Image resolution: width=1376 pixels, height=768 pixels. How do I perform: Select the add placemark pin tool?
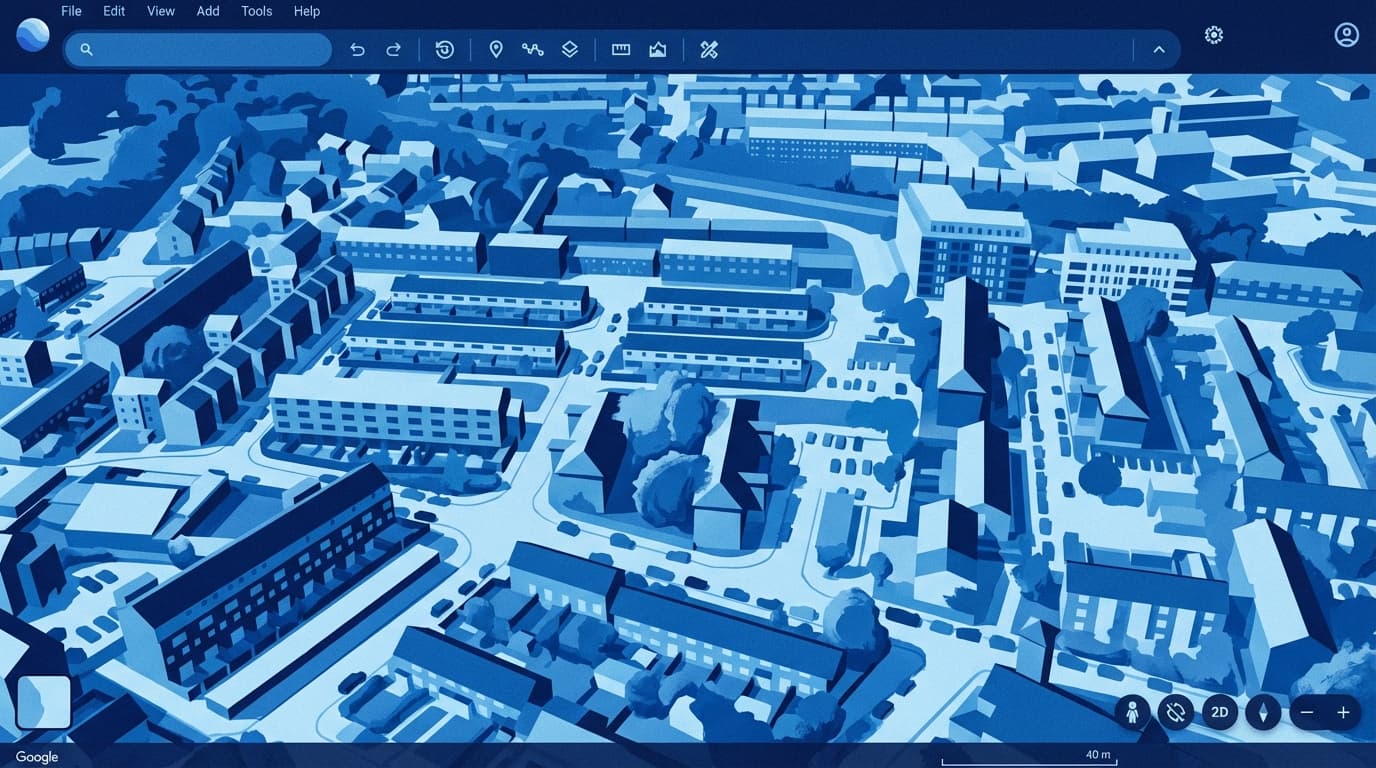[496, 50]
